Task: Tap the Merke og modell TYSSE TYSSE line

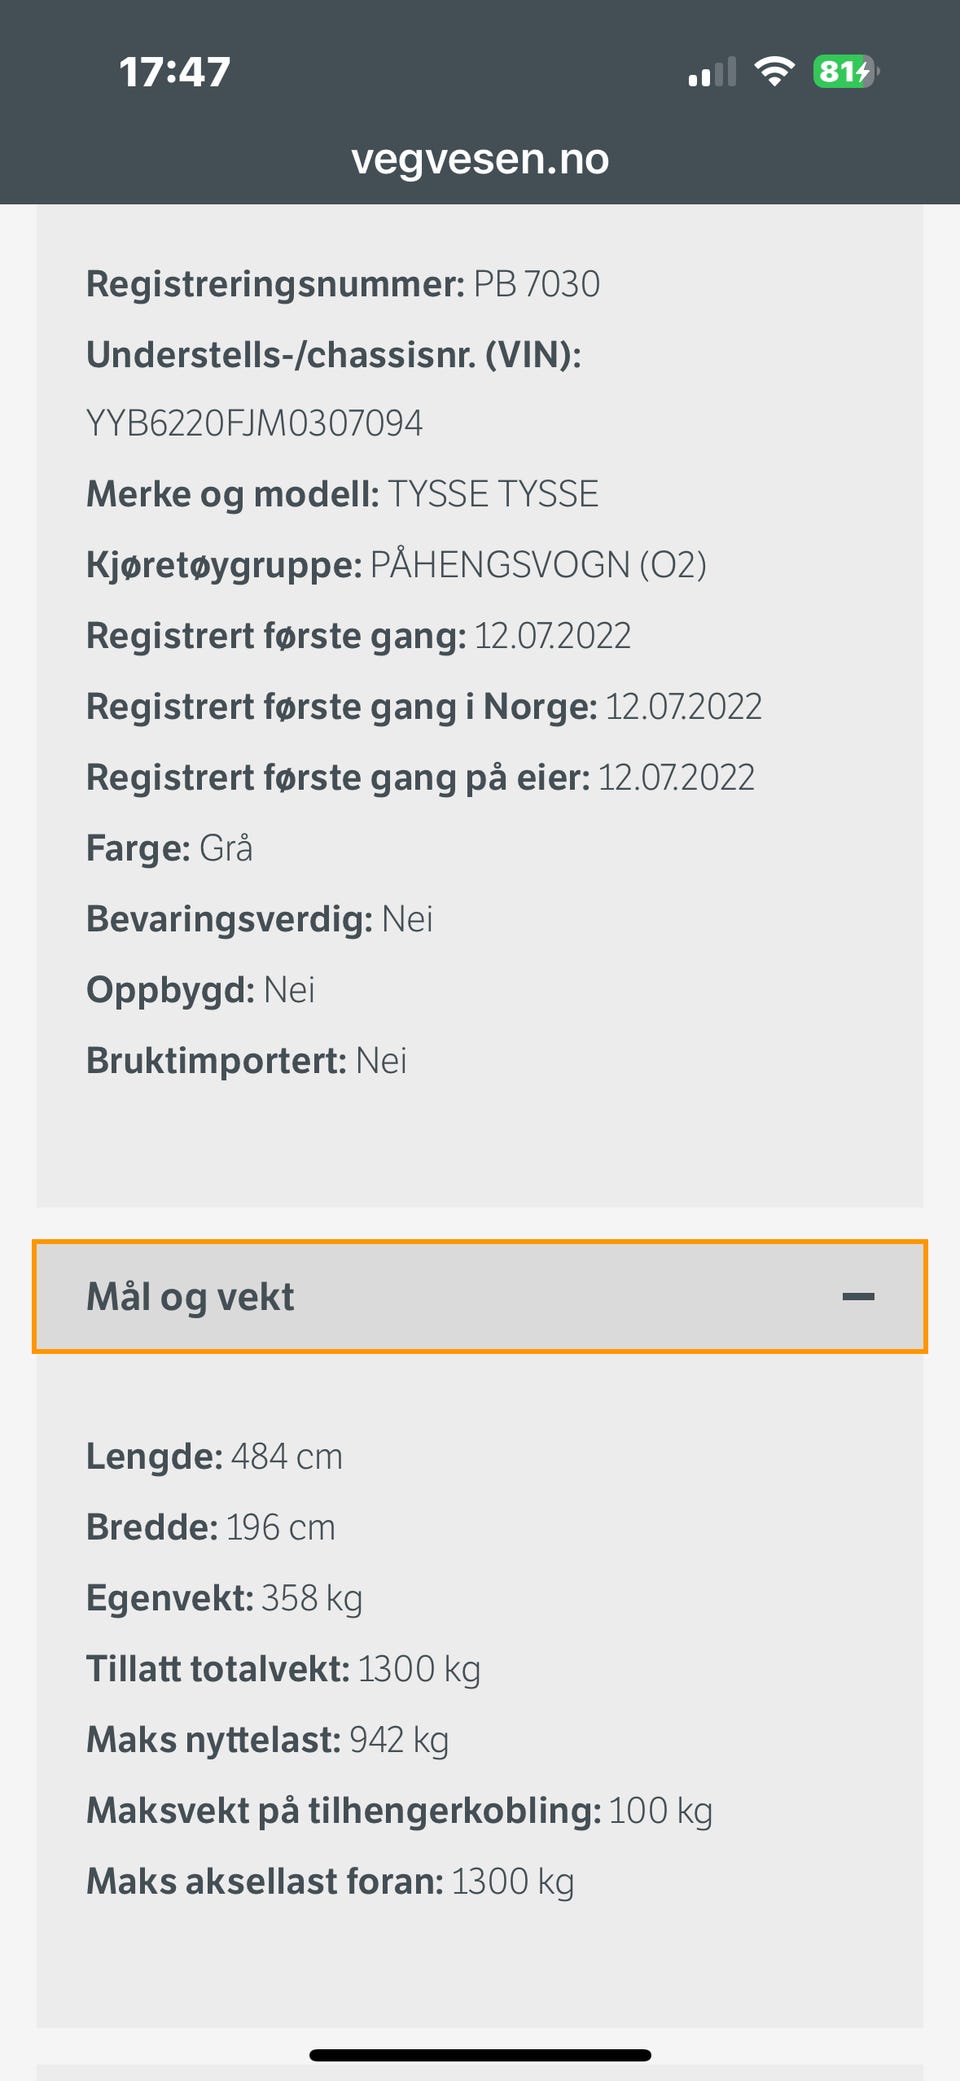Action: 342,495
